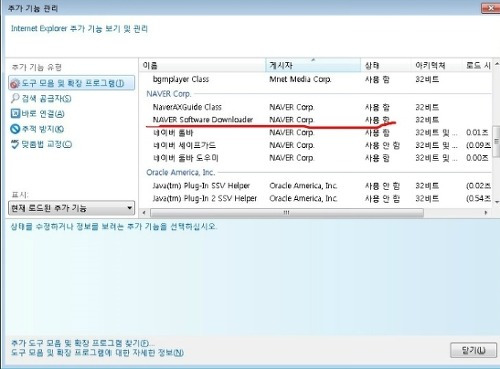The image size is (500, 369).
Task: Click the 아키텍처 column header
Action: [437, 65]
